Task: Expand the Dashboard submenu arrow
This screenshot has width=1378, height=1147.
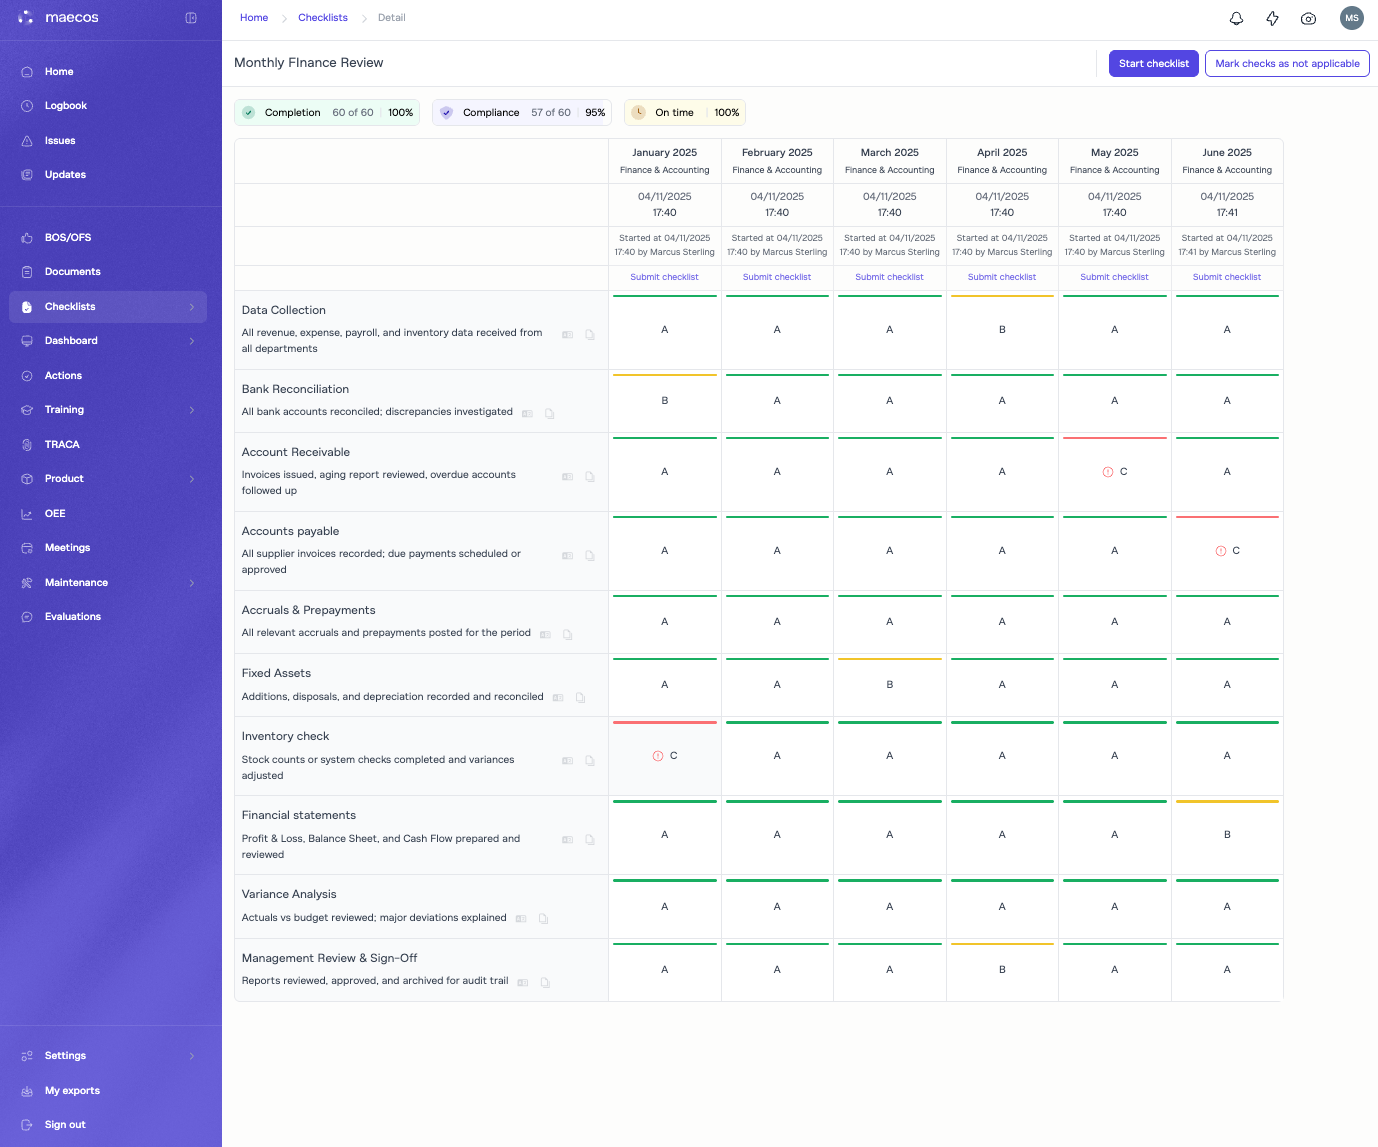Action: click(x=192, y=341)
